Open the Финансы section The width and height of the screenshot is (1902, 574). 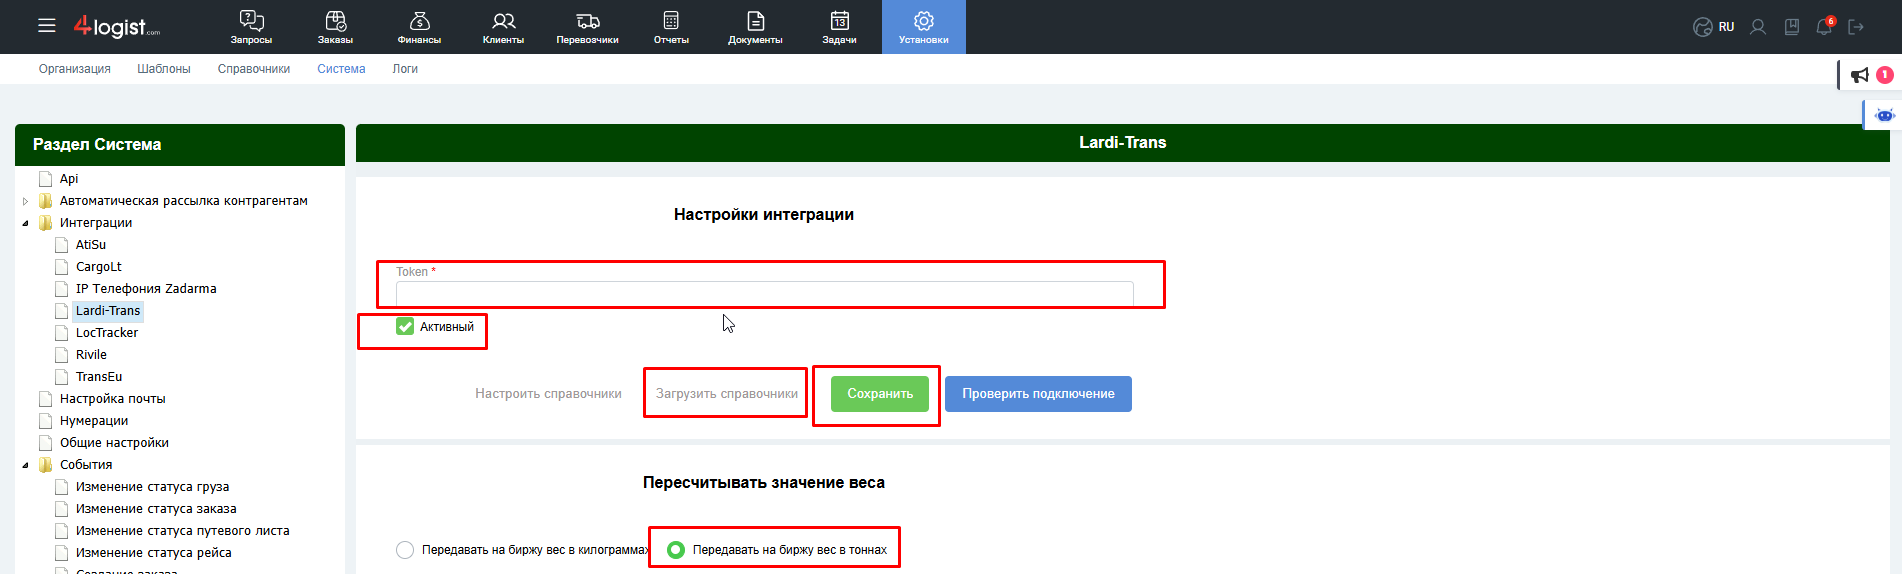419,27
